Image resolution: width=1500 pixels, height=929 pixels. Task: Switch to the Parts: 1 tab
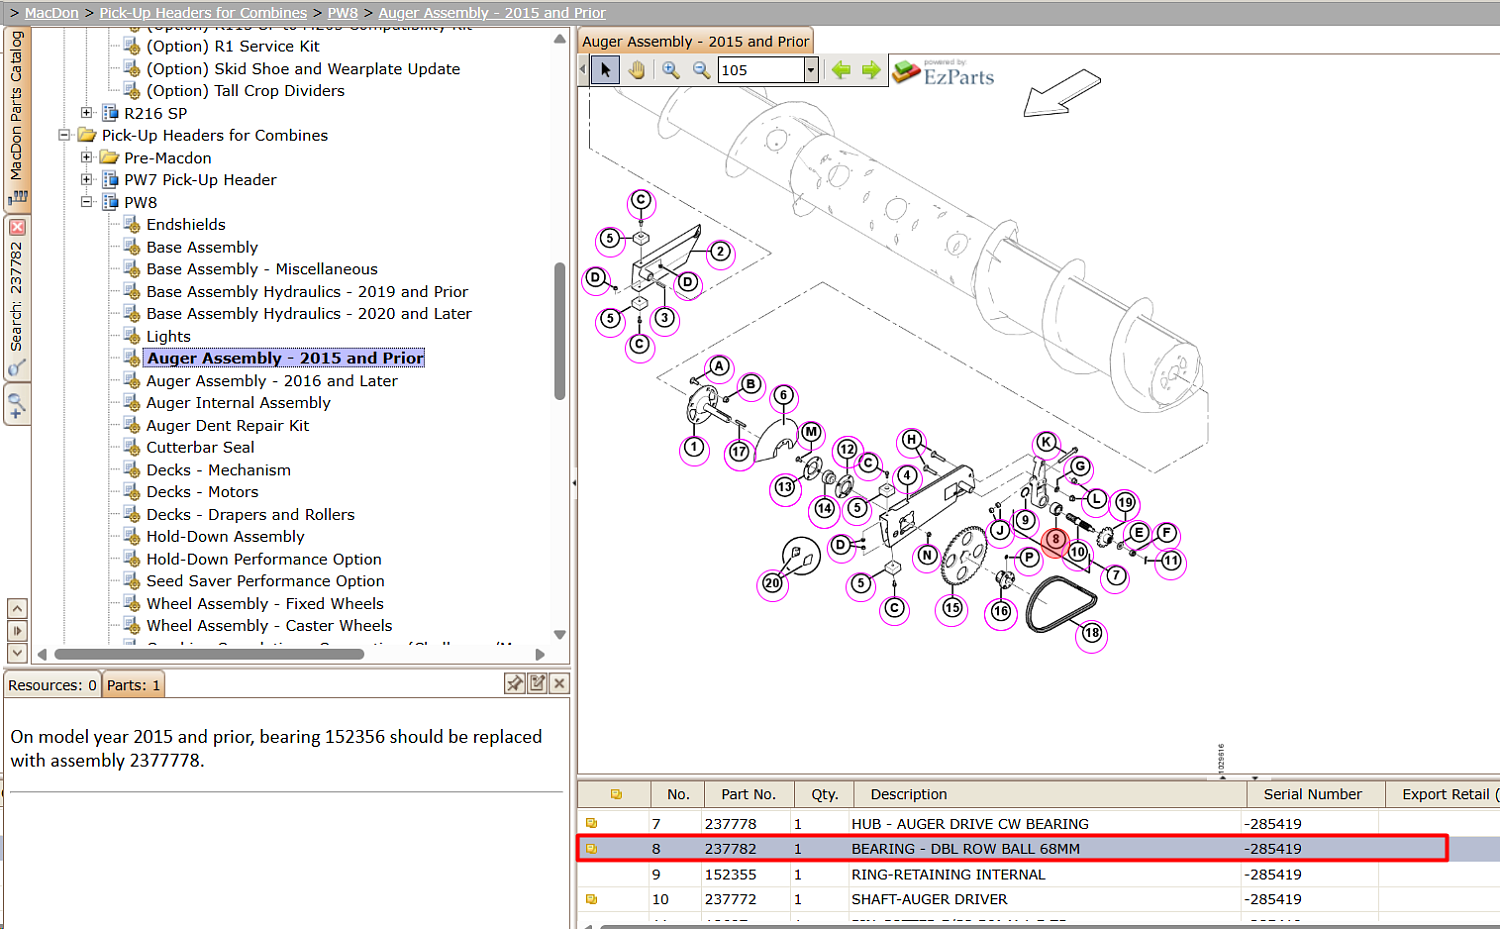point(133,685)
